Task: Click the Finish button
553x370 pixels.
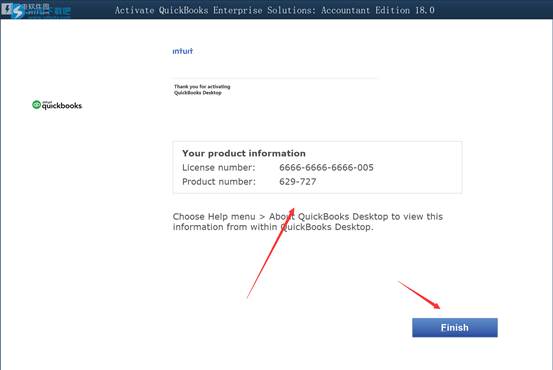Action: [x=455, y=327]
